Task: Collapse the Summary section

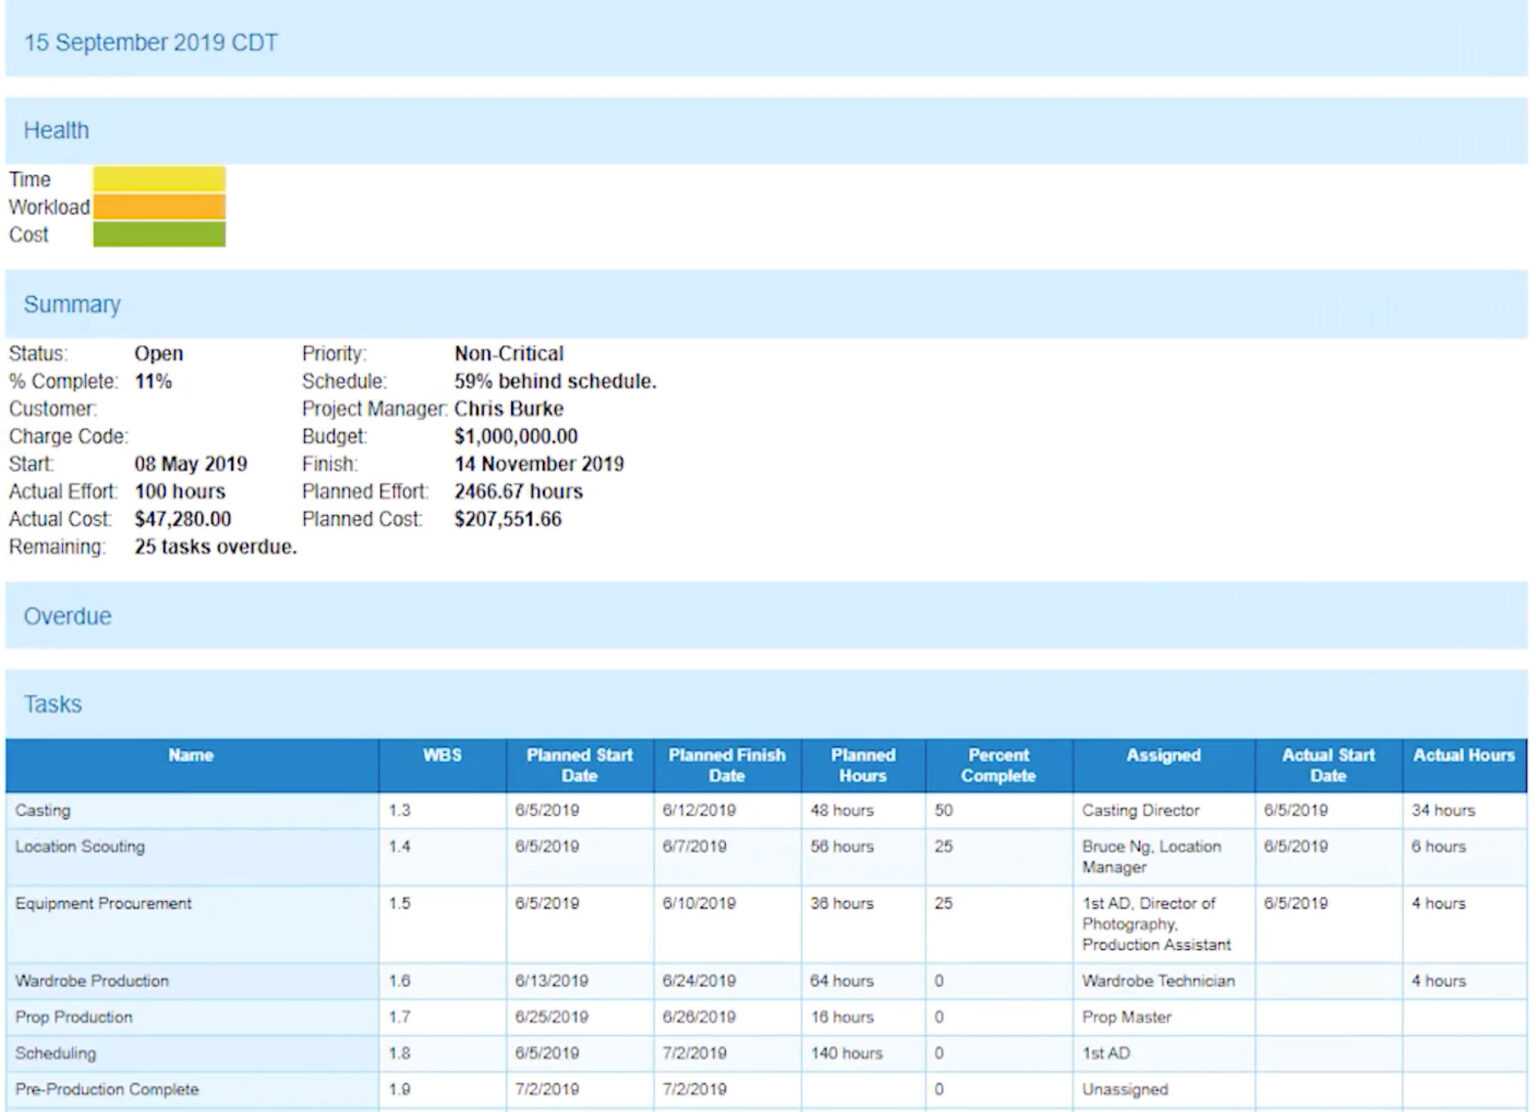Action: (71, 304)
